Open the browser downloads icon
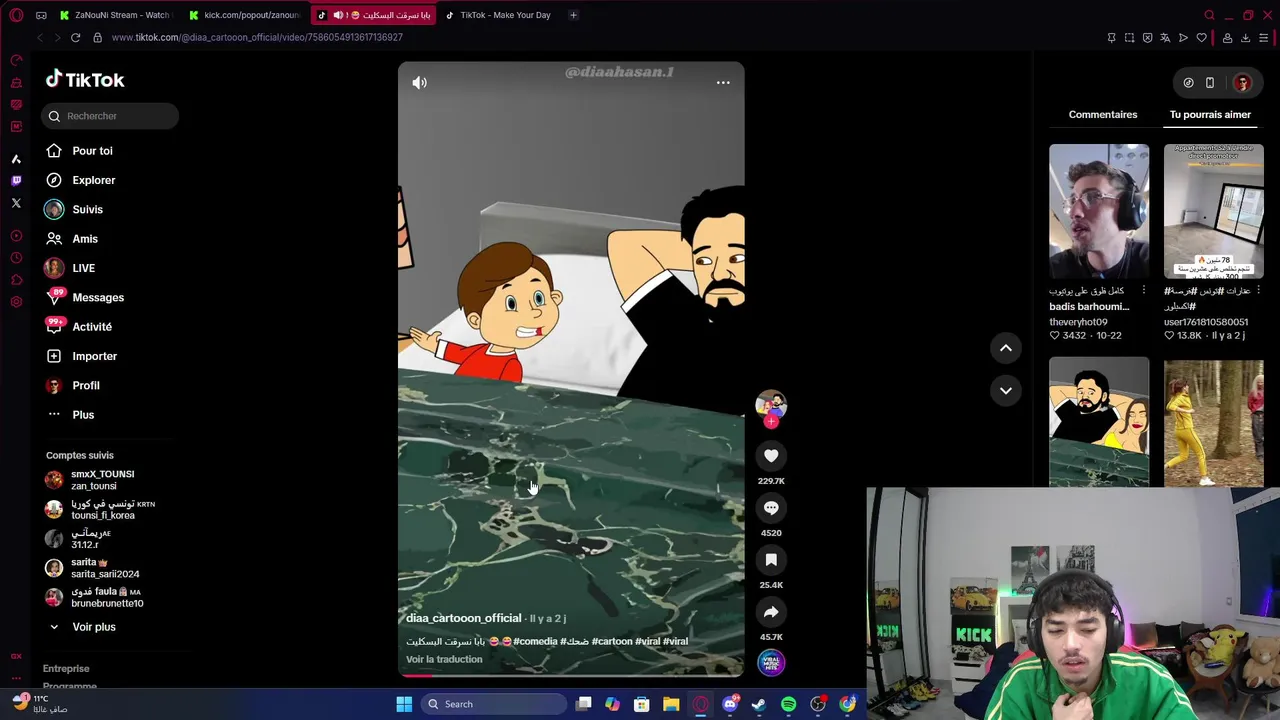 [1245, 38]
